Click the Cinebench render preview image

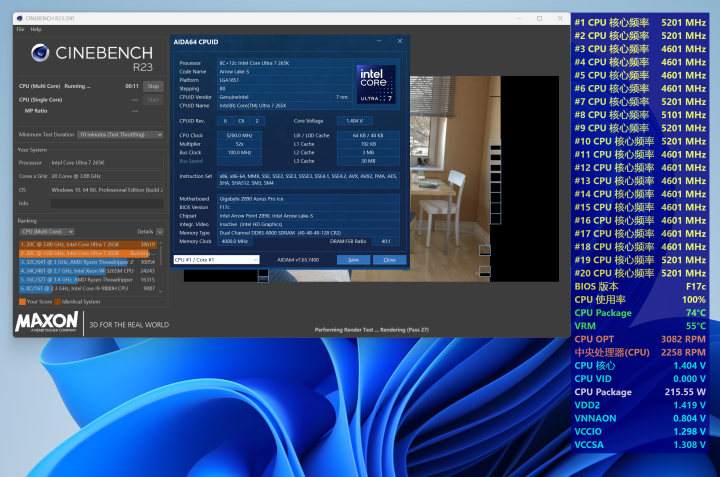tap(371, 179)
